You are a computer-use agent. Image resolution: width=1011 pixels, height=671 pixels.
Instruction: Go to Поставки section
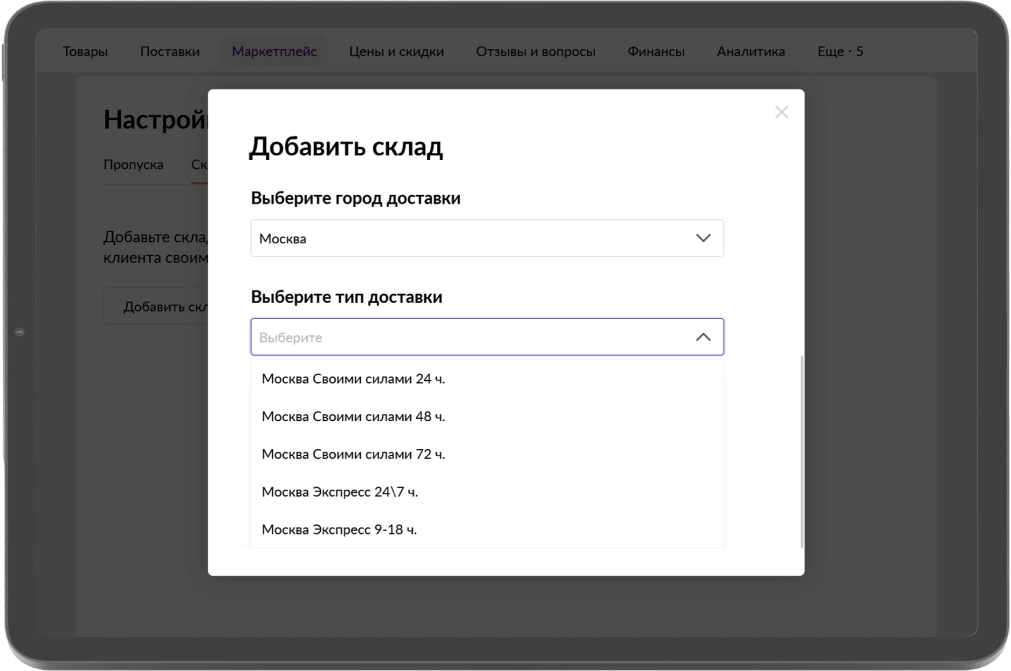click(170, 51)
